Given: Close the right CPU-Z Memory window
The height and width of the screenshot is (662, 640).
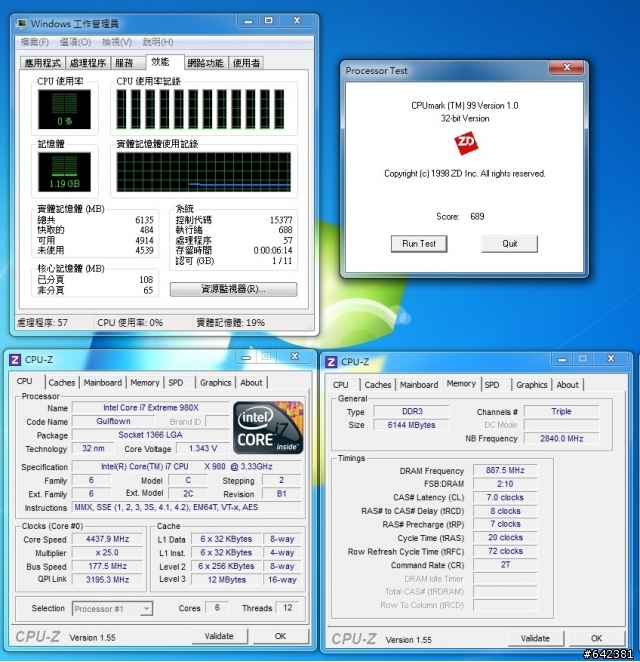Looking at the screenshot, I should [x=611, y=359].
